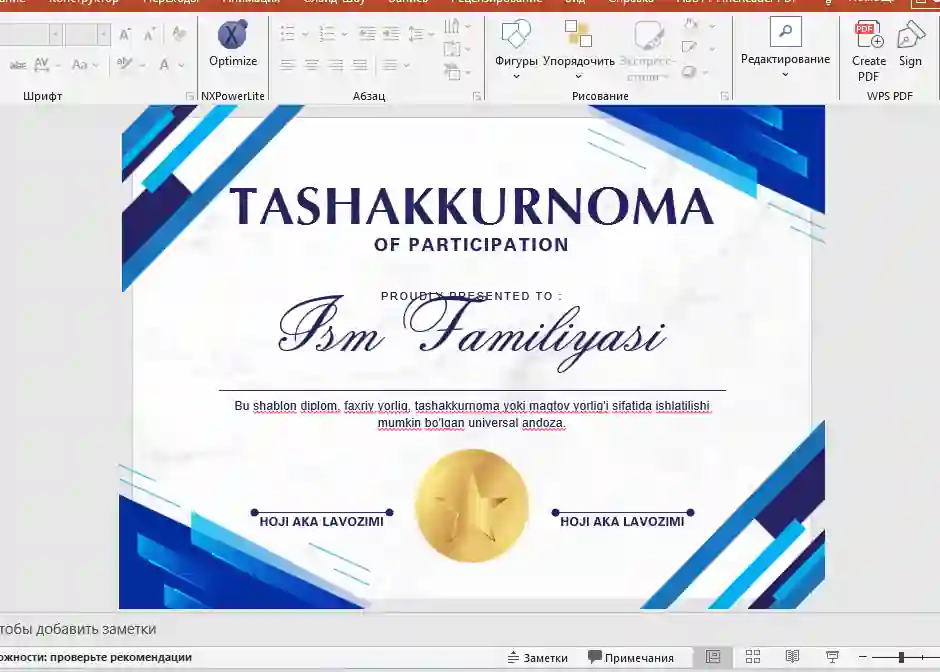Viewport: 940px width, 672px height.
Task: Open the font color A dropdown arrow
Action: [181, 65]
